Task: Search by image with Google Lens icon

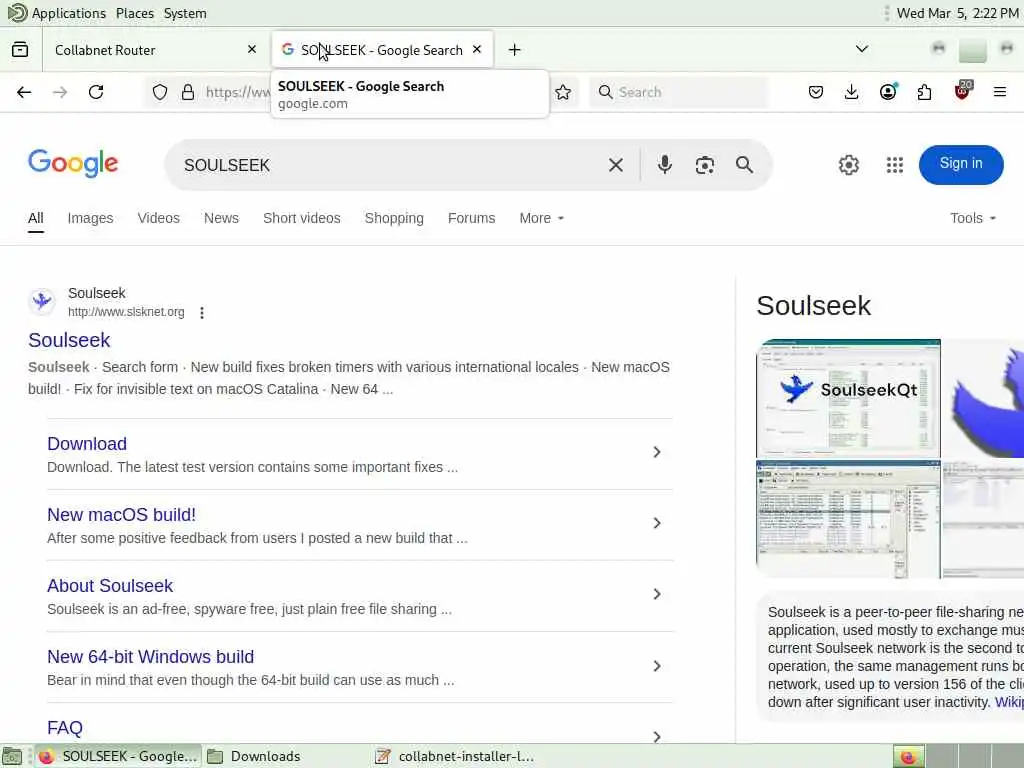Action: 705,165
